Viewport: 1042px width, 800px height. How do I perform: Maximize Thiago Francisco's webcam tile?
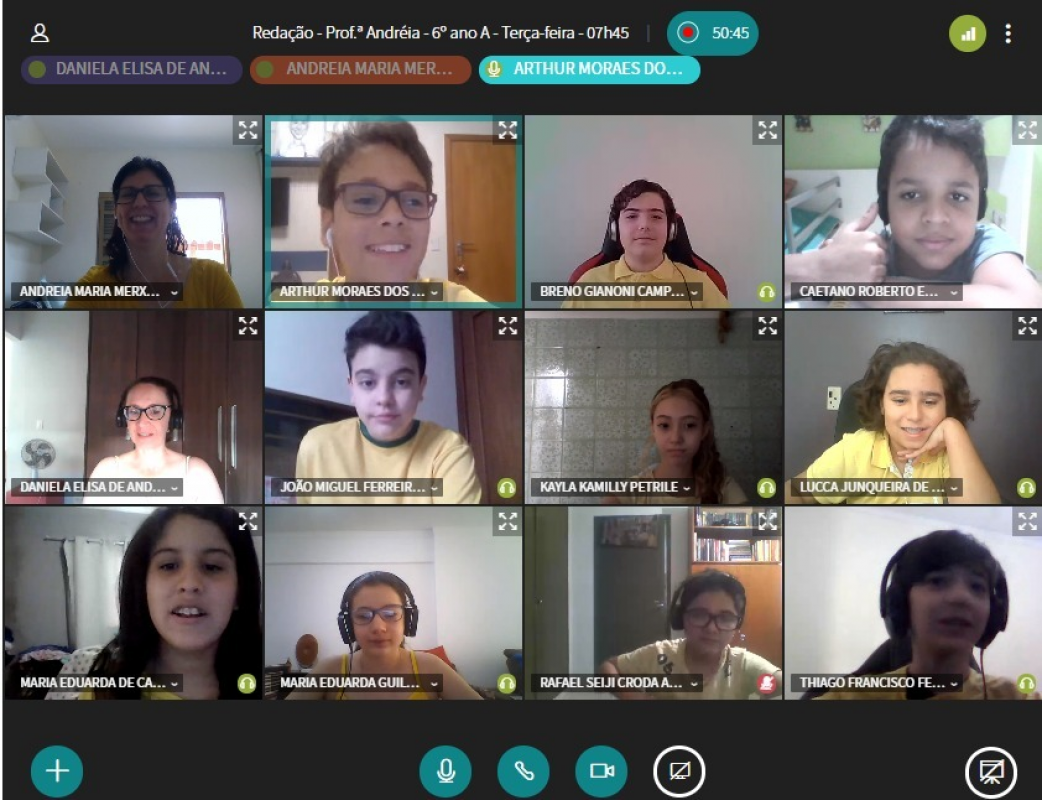[1027, 522]
